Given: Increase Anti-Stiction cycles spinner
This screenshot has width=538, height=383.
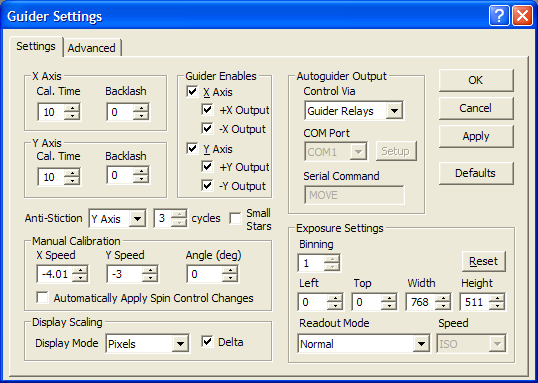Looking at the screenshot, I should (x=179, y=214).
